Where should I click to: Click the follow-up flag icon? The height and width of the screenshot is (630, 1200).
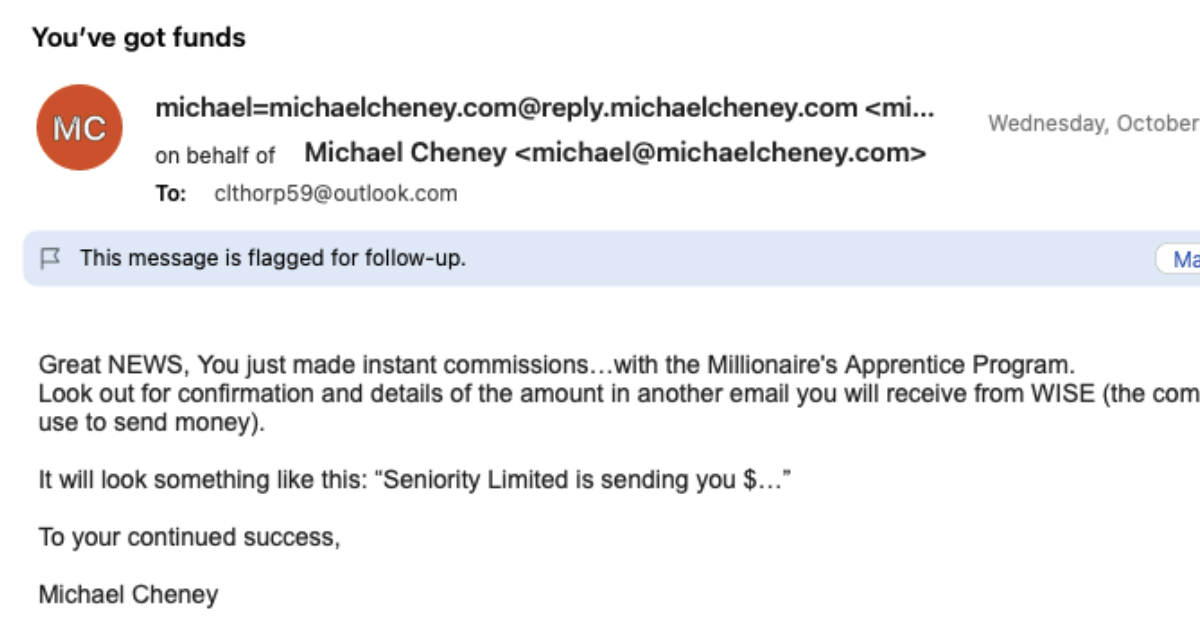click(x=49, y=258)
